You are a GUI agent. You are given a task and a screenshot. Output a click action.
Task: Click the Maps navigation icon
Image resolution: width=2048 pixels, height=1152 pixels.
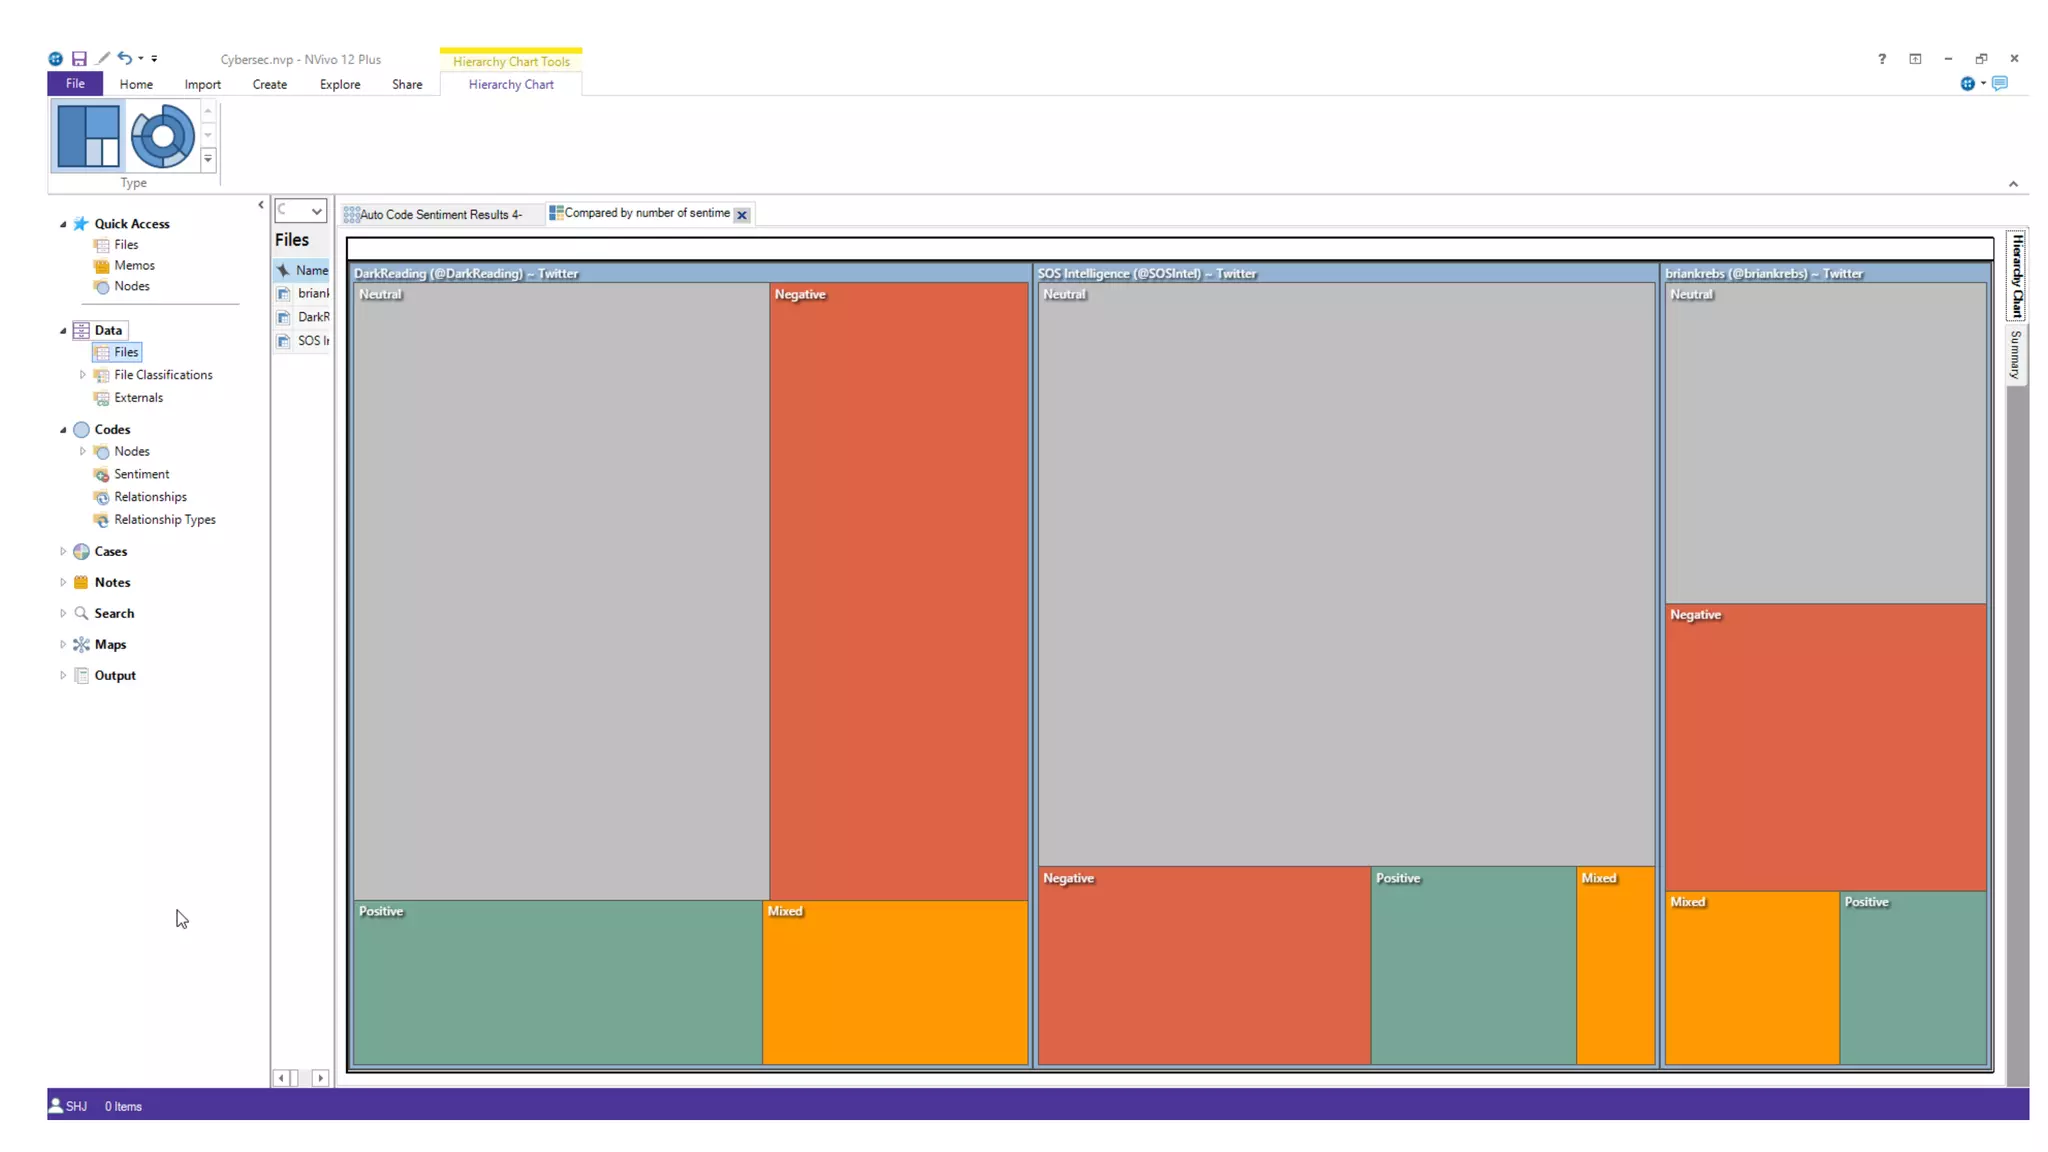click(81, 644)
